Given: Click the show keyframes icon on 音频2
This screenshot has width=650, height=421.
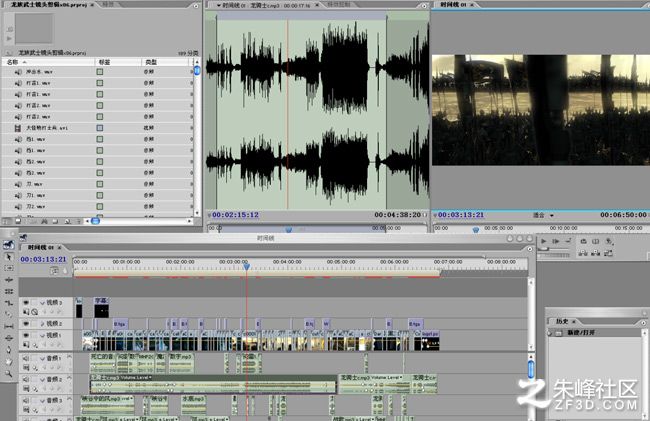Looking at the screenshot, I should (x=36, y=389).
